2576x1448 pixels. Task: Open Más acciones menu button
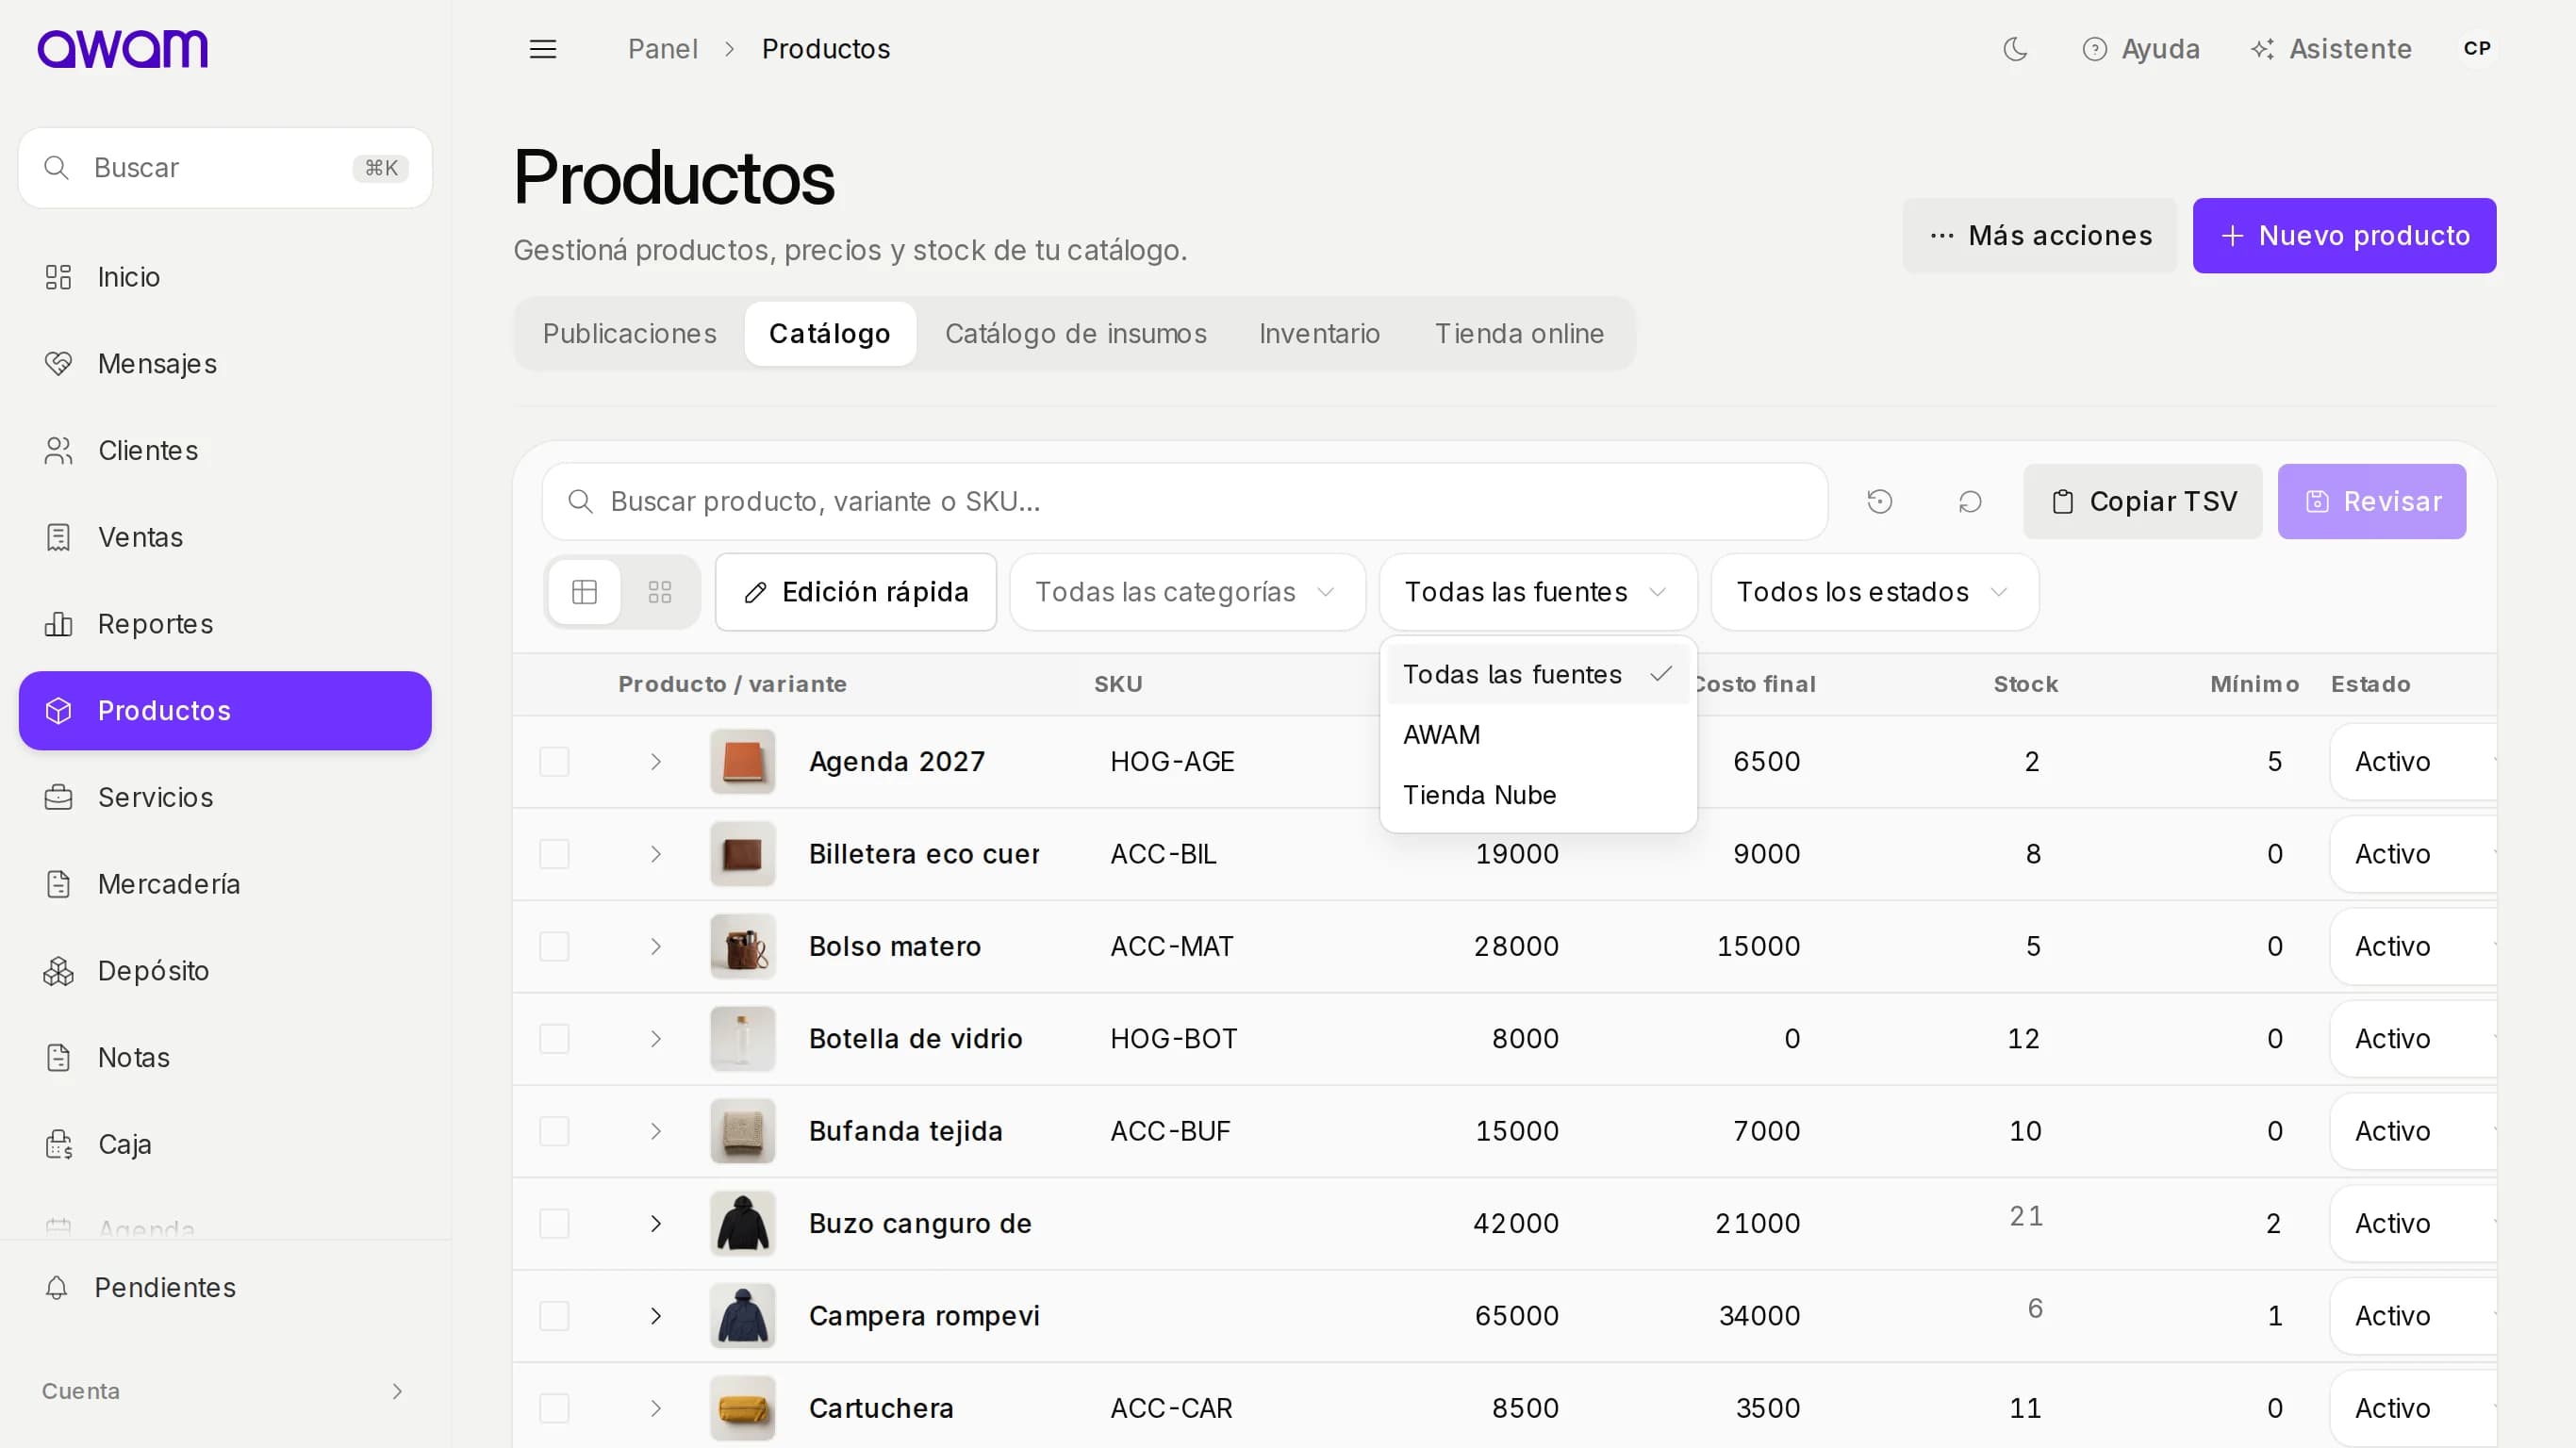tap(2039, 236)
